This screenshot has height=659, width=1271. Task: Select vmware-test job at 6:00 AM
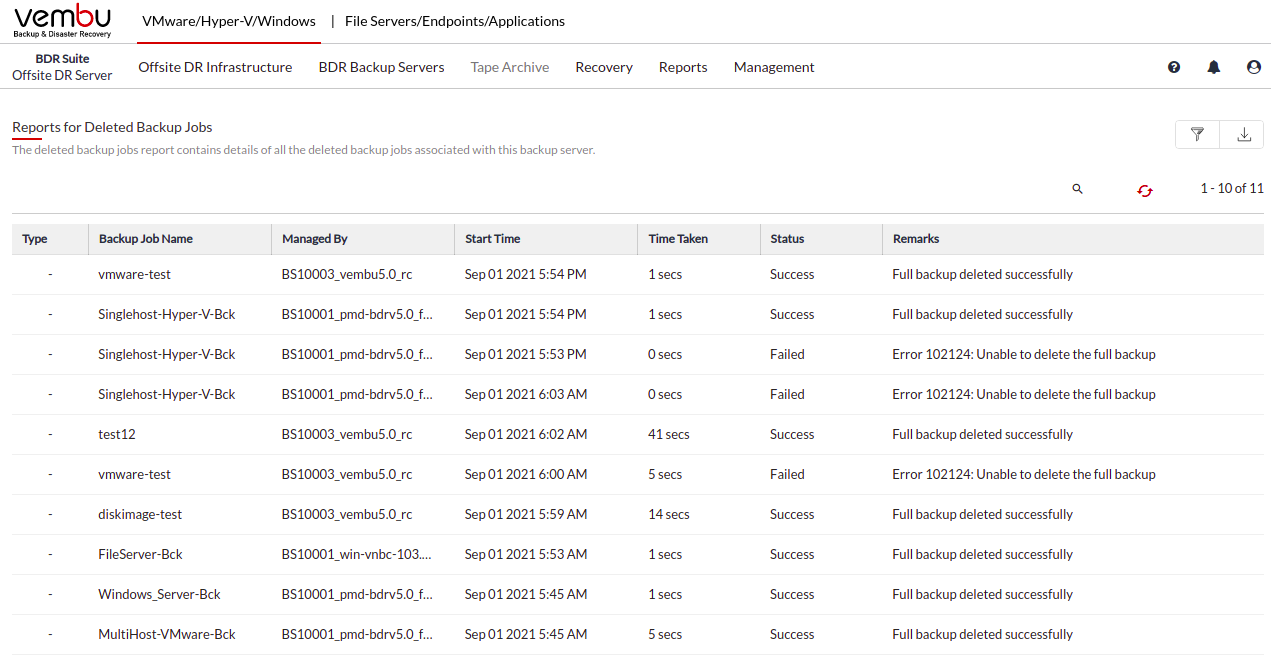point(135,474)
